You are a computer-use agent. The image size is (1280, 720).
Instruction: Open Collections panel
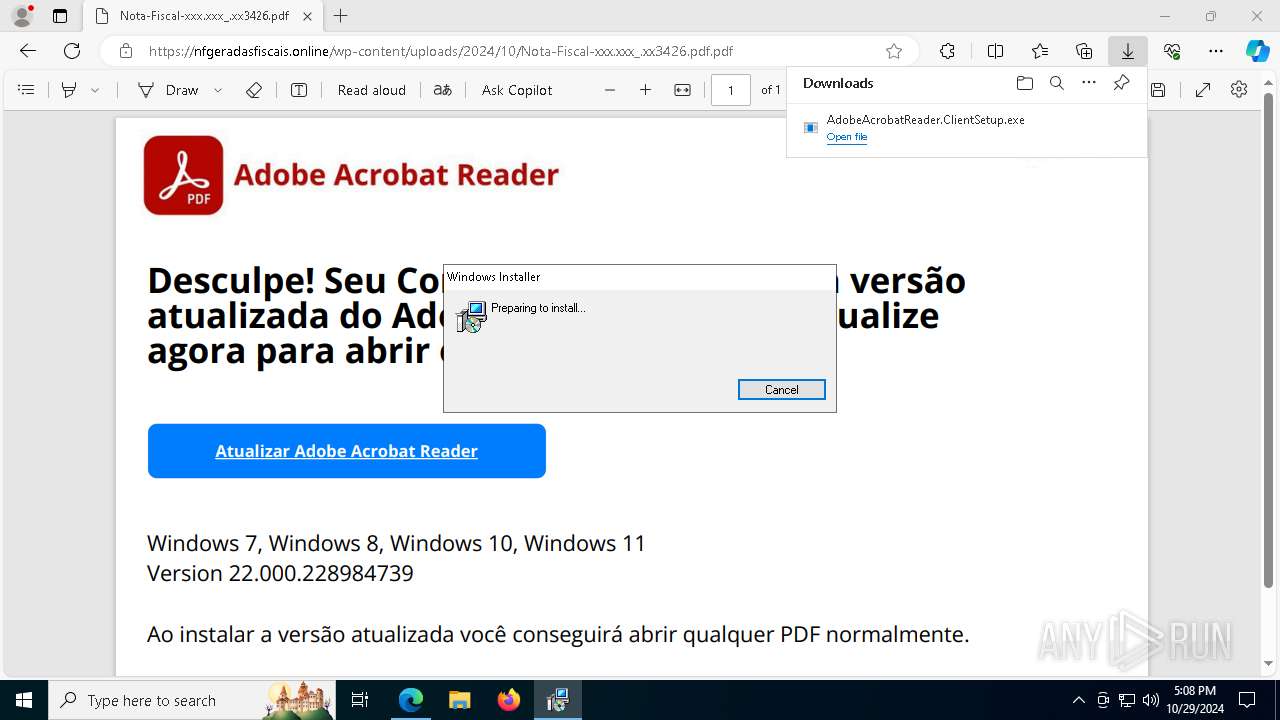pyautogui.click(x=1084, y=51)
